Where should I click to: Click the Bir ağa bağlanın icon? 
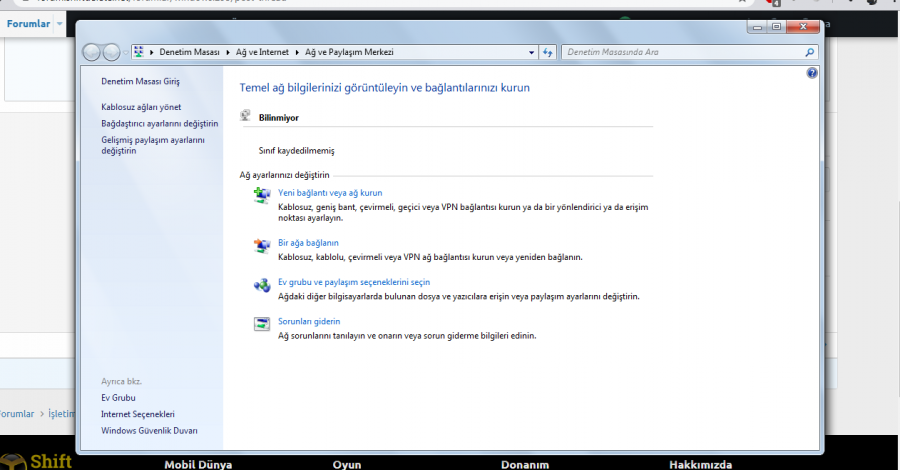coord(262,246)
